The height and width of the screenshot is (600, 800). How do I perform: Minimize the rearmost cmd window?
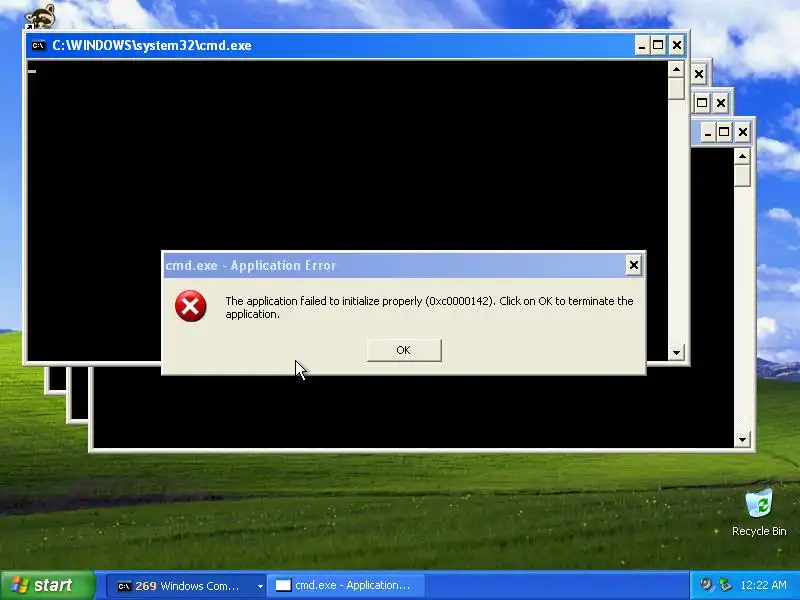tap(707, 133)
